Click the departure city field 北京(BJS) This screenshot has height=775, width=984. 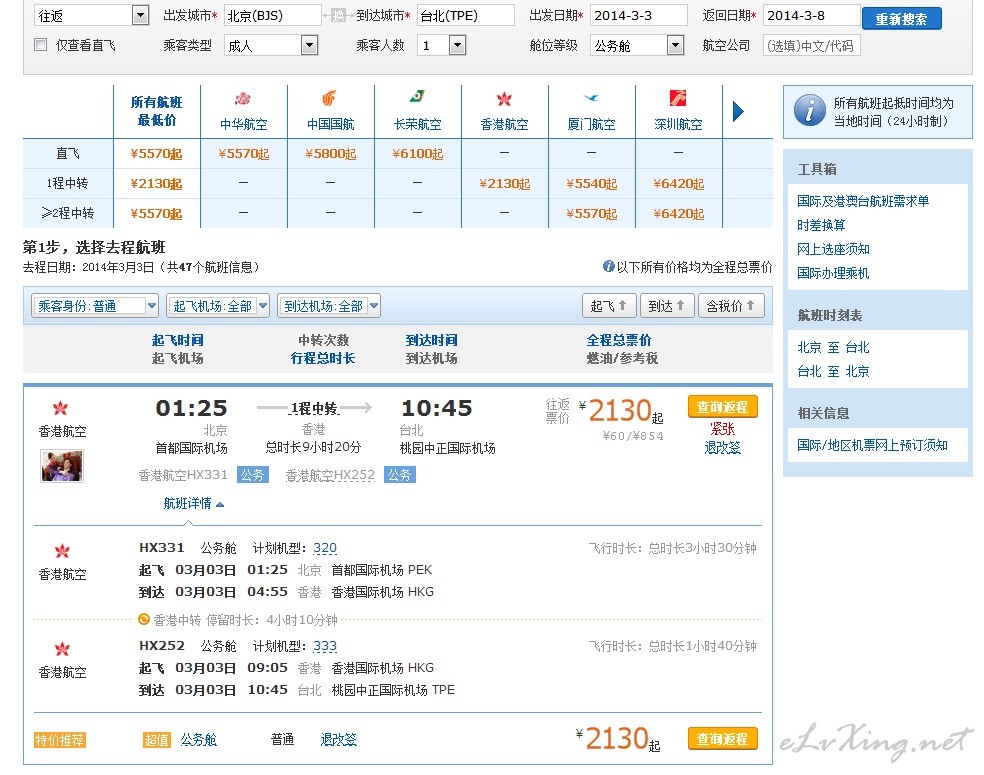273,16
